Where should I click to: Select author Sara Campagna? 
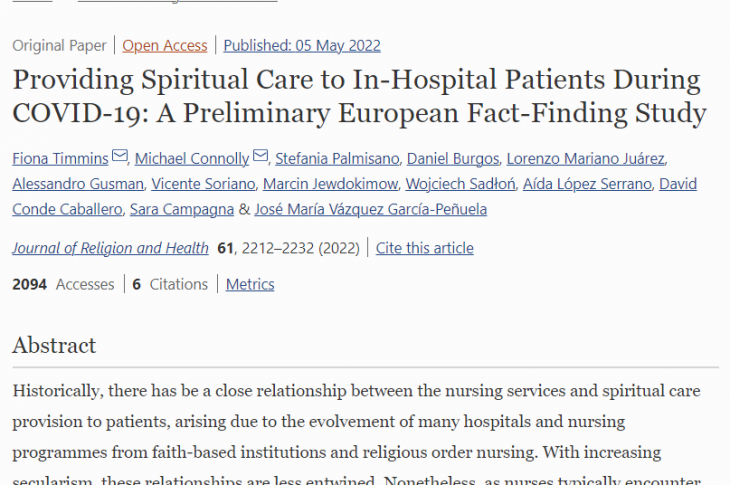[x=183, y=209]
